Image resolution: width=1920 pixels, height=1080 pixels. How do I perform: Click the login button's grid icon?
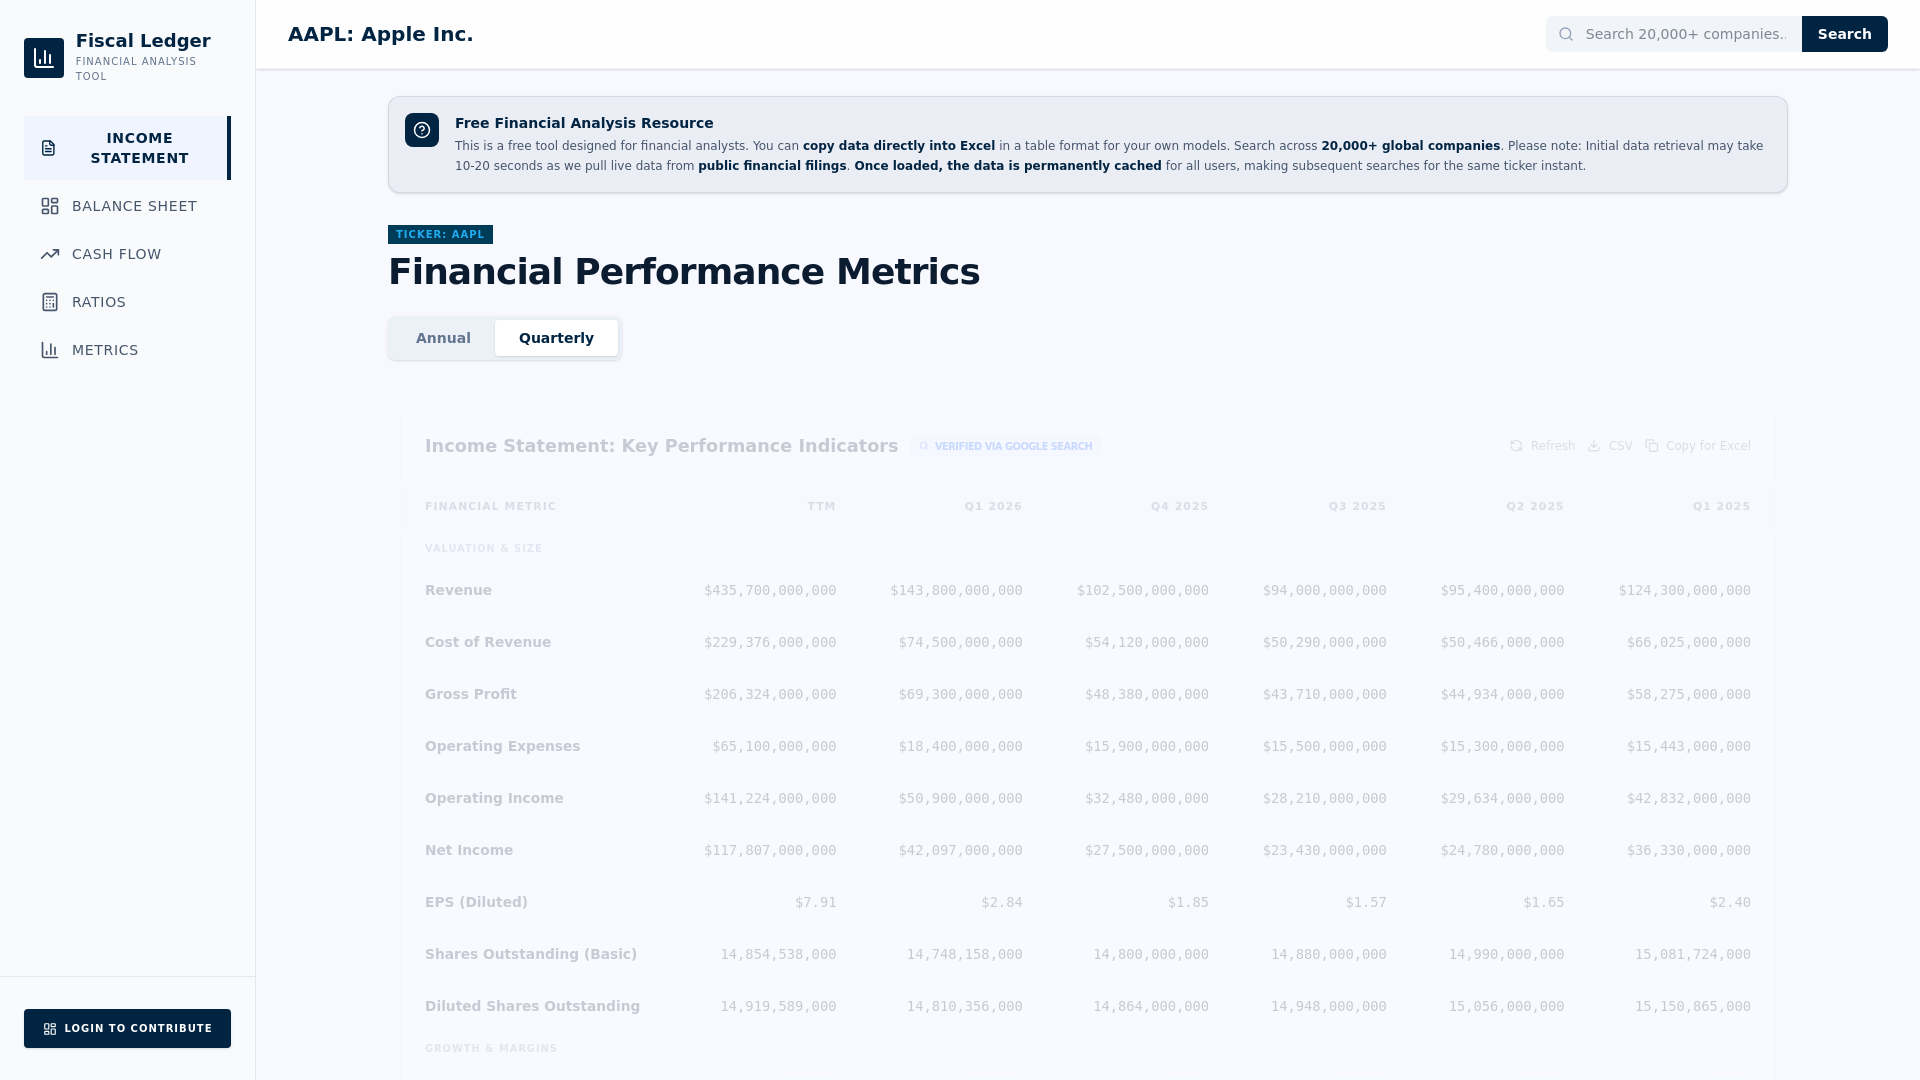coord(50,1029)
